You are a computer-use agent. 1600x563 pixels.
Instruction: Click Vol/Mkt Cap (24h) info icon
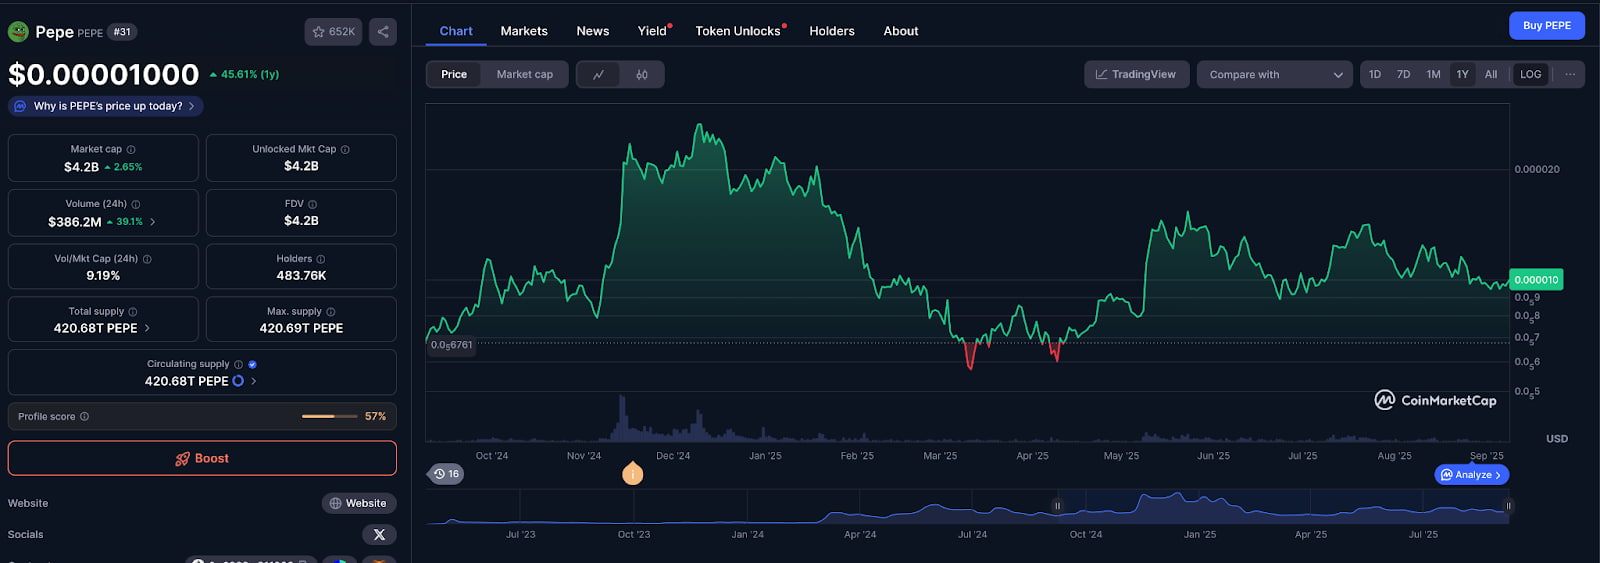[147, 259]
